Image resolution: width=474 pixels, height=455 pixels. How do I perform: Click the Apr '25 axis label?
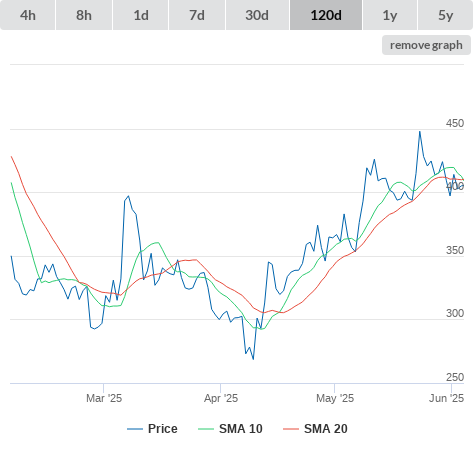click(x=221, y=398)
